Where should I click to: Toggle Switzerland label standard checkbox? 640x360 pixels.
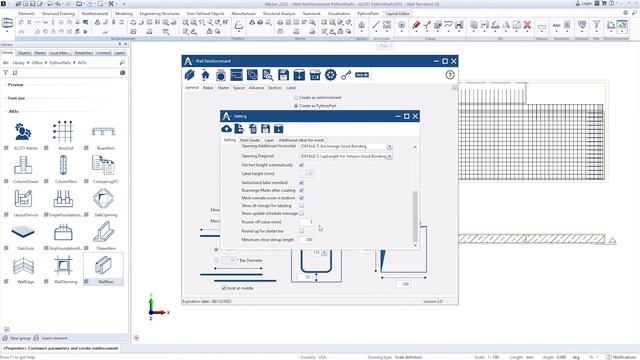301,182
